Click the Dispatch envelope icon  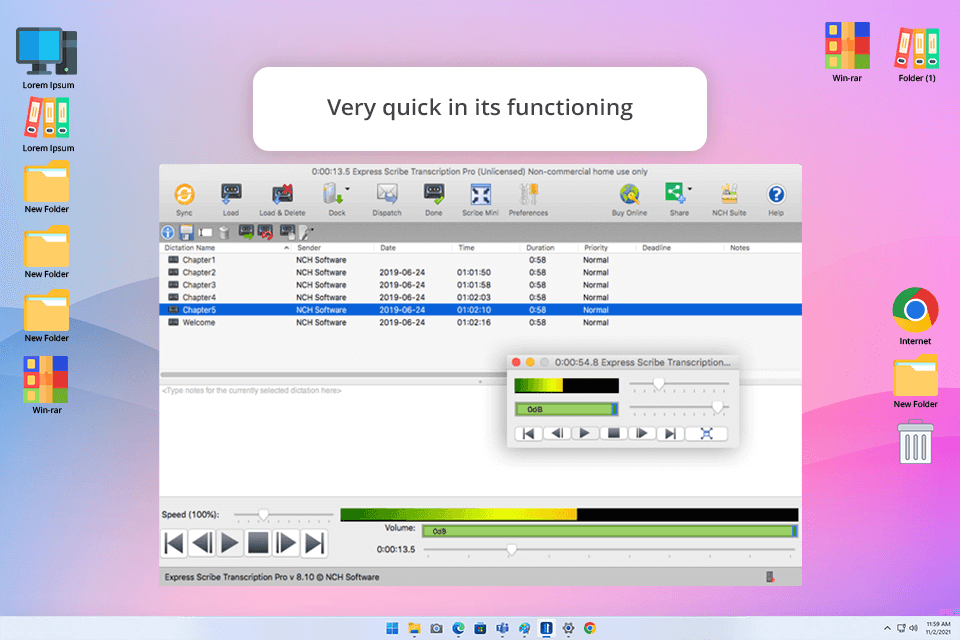pyautogui.click(x=387, y=195)
